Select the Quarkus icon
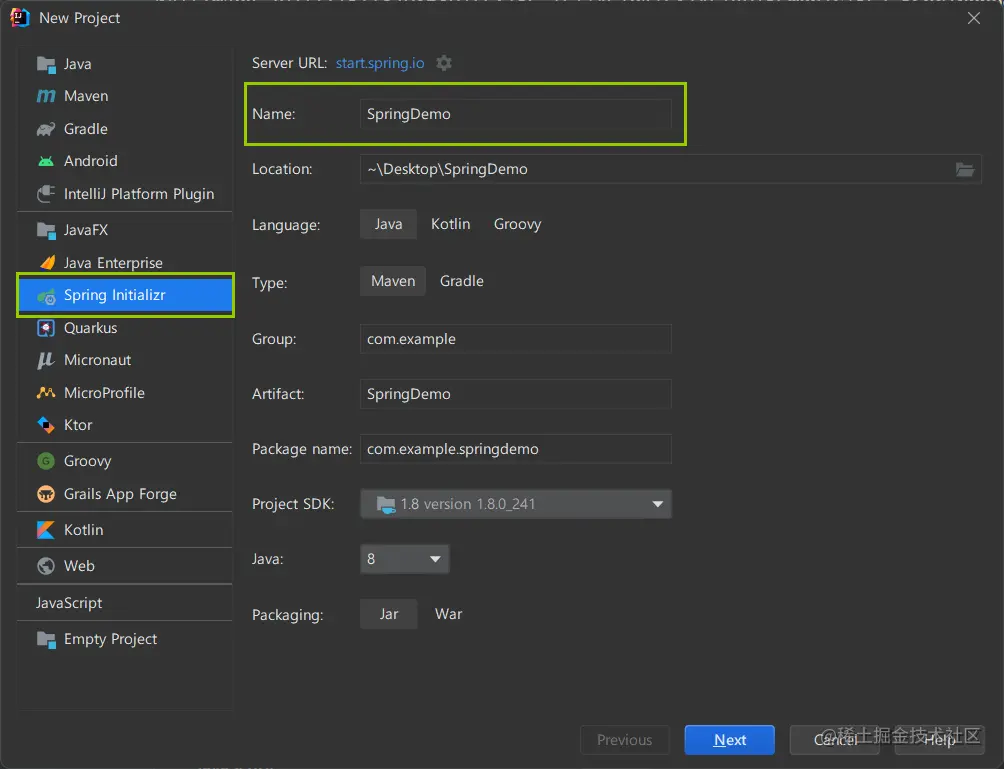1004x769 pixels. point(46,328)
